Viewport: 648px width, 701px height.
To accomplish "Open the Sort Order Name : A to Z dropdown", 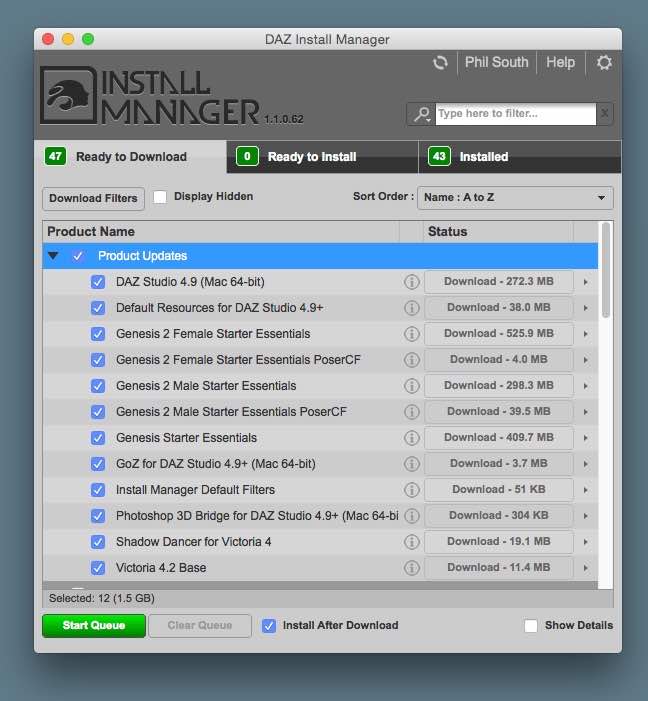I will pos(515,198).
